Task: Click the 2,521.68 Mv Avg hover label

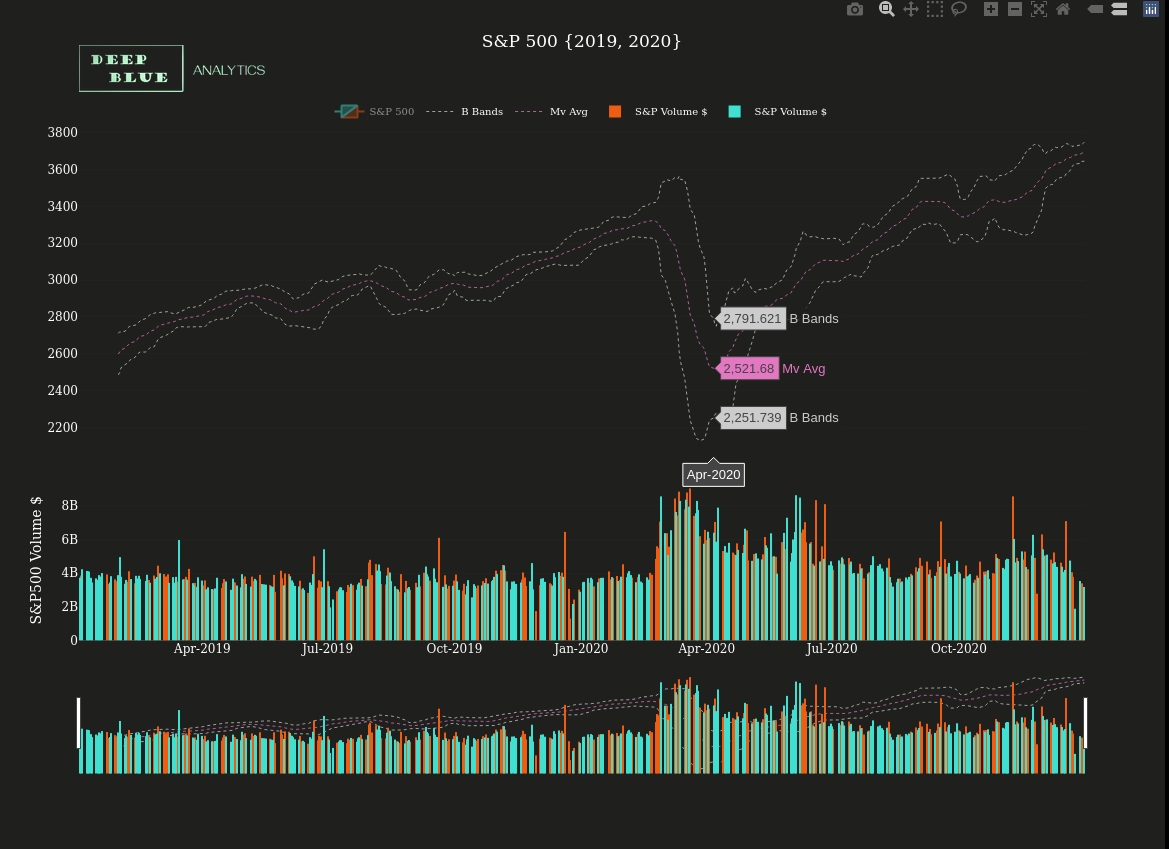Action: coord(749,368)
